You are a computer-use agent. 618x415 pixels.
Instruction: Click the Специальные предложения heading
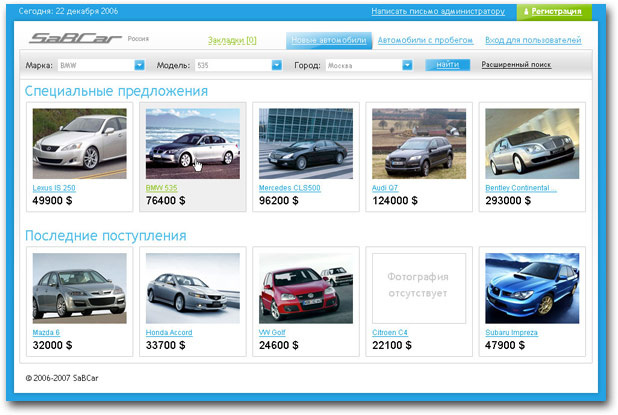coord(116,91)
